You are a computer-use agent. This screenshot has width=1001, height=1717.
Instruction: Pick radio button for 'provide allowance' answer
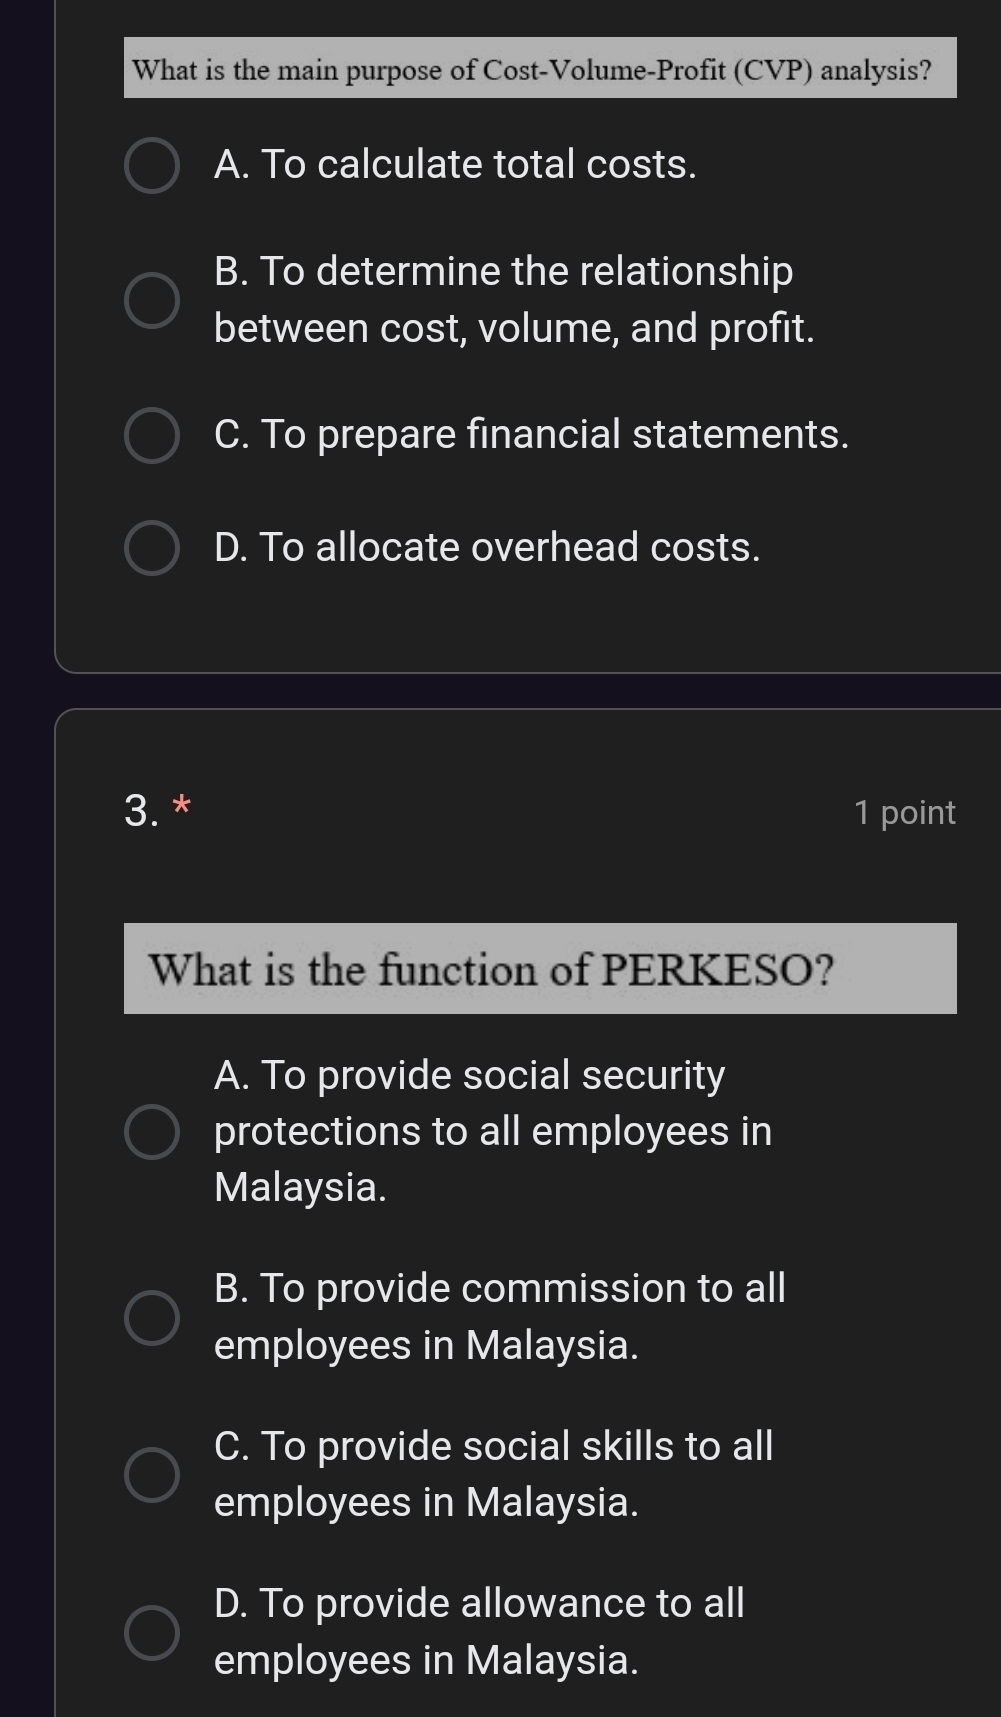[152, 1633]
